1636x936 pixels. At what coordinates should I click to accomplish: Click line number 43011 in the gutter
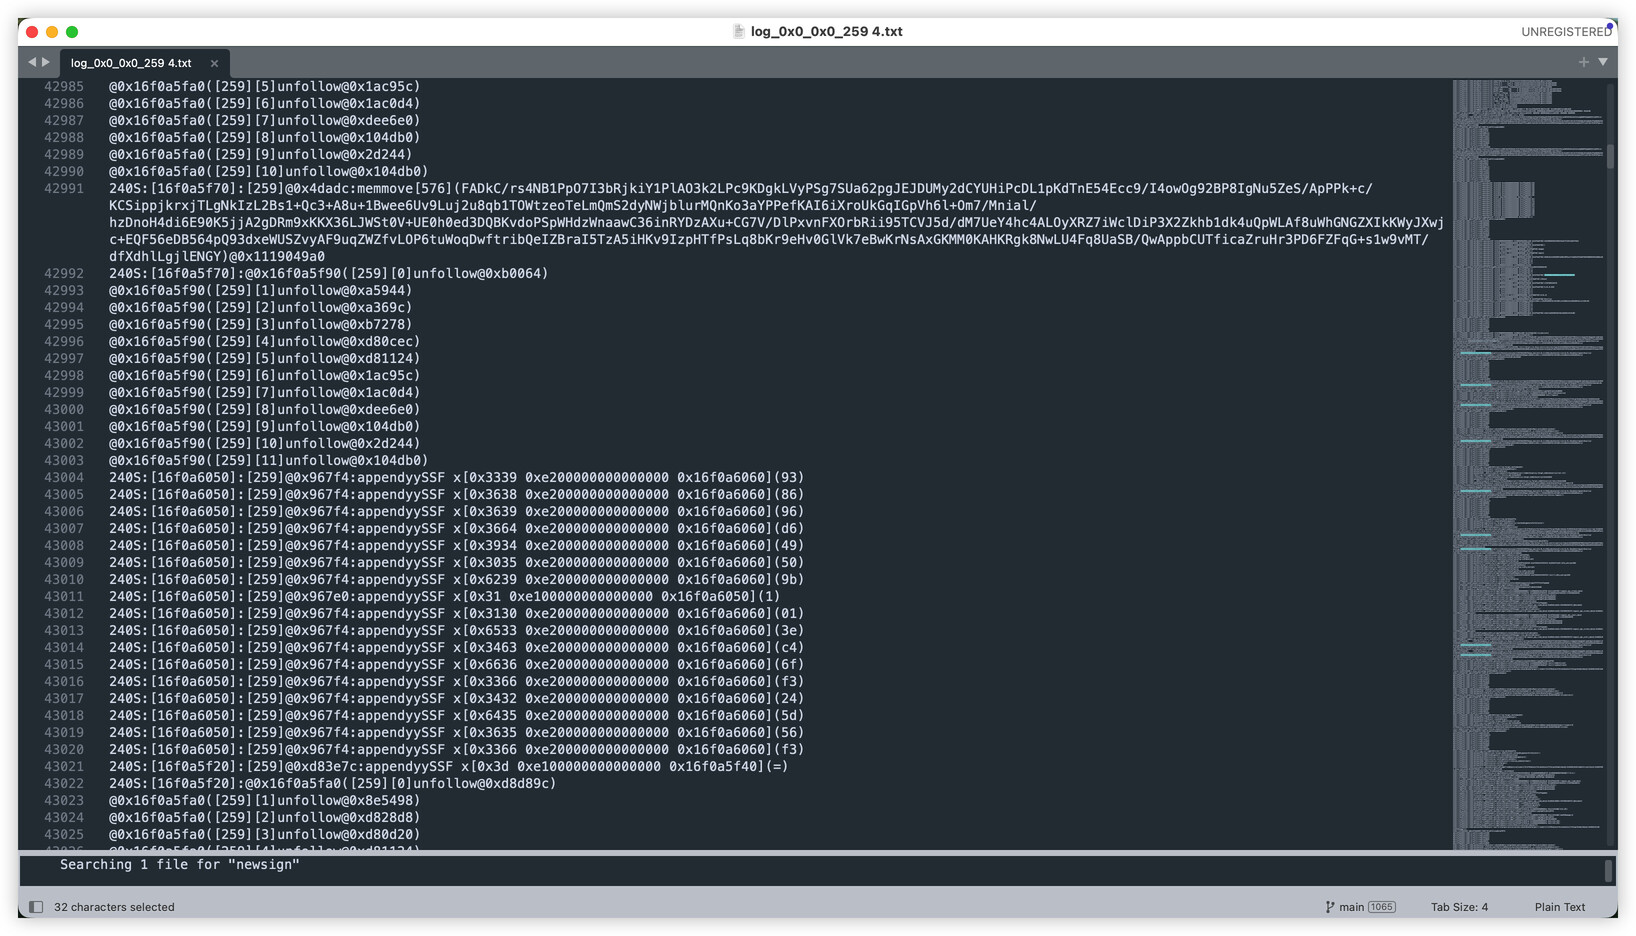tap(64, 596)
